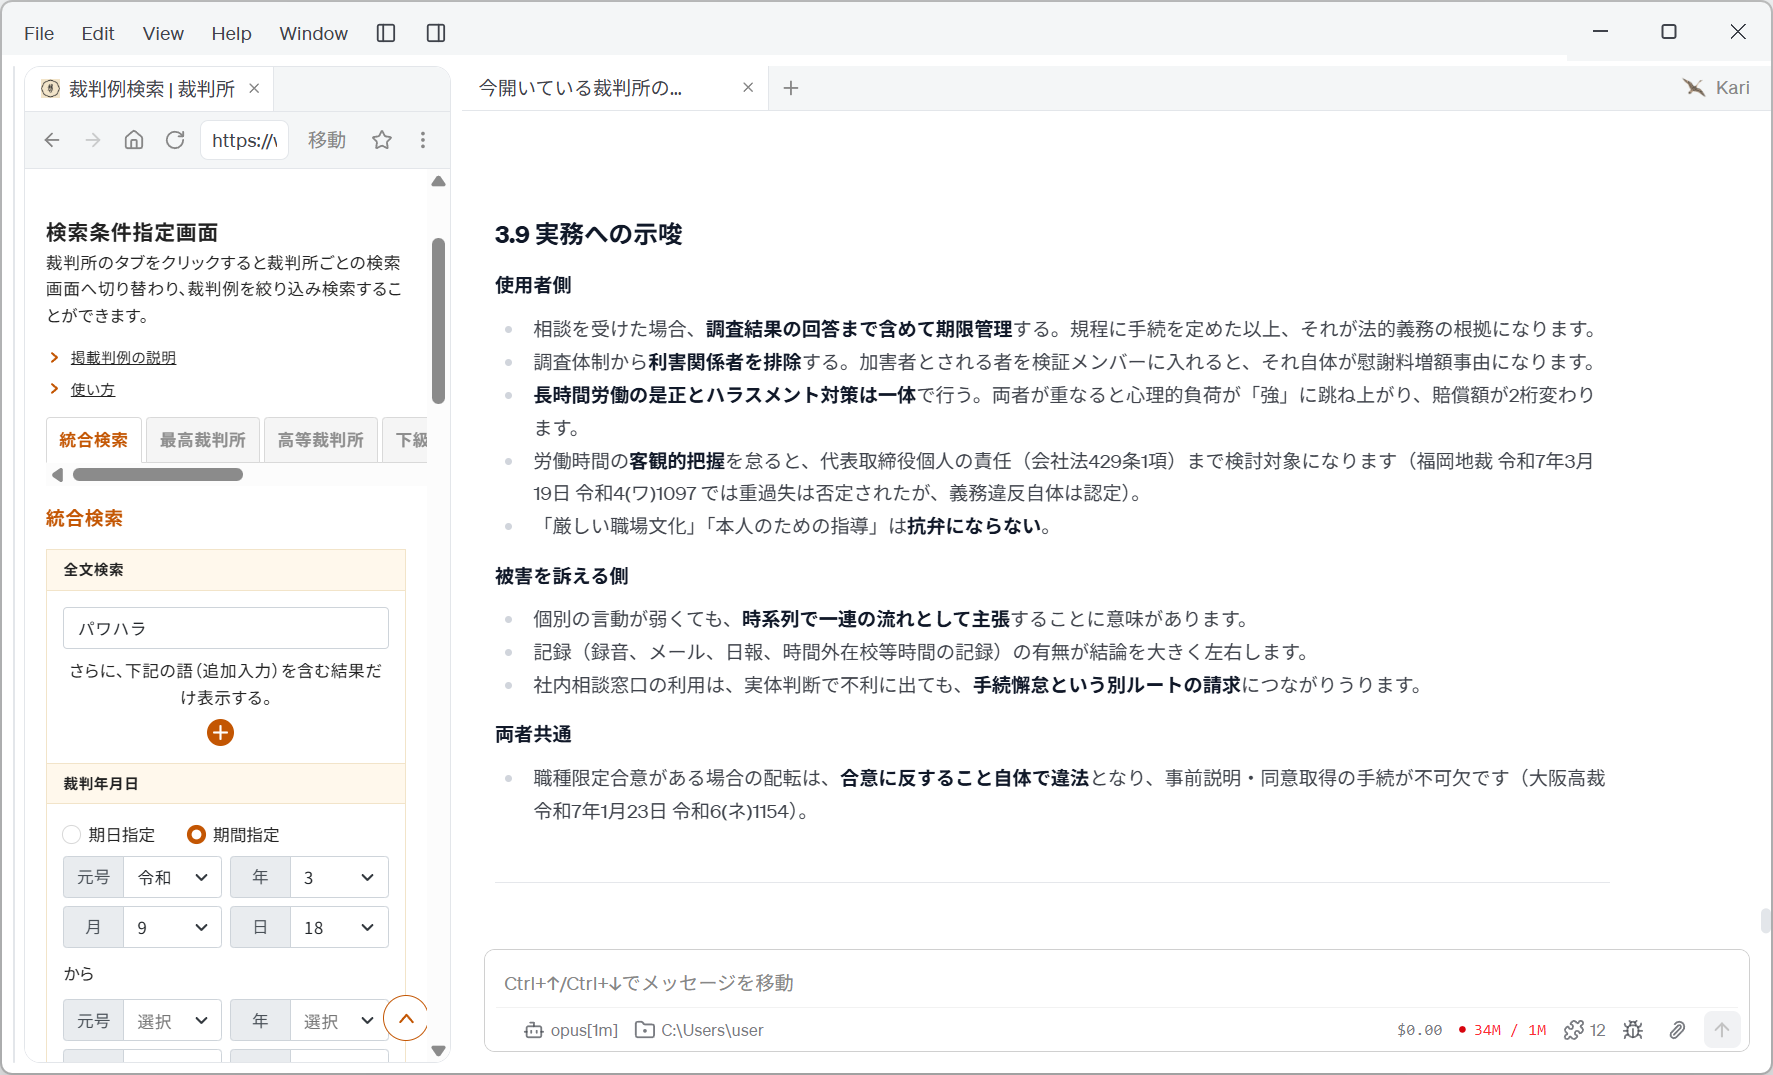Click the 移動 button
Screen dimensions: 1773x1075
pos(327,140)
